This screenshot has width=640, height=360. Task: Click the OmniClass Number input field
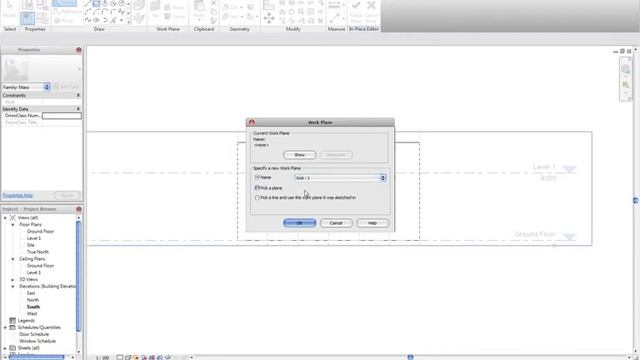(62, 116)
